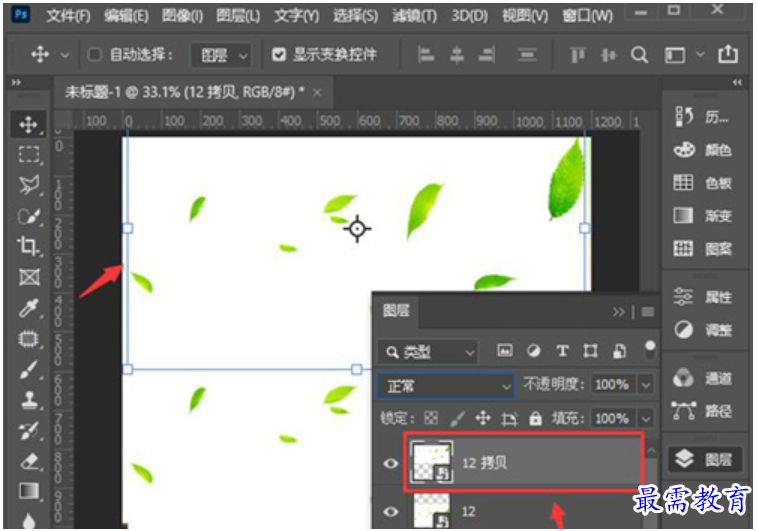This screenshot has height=531, width=757.
Task: Filter layers by adjustment layer icon
Action: [533, 350]
